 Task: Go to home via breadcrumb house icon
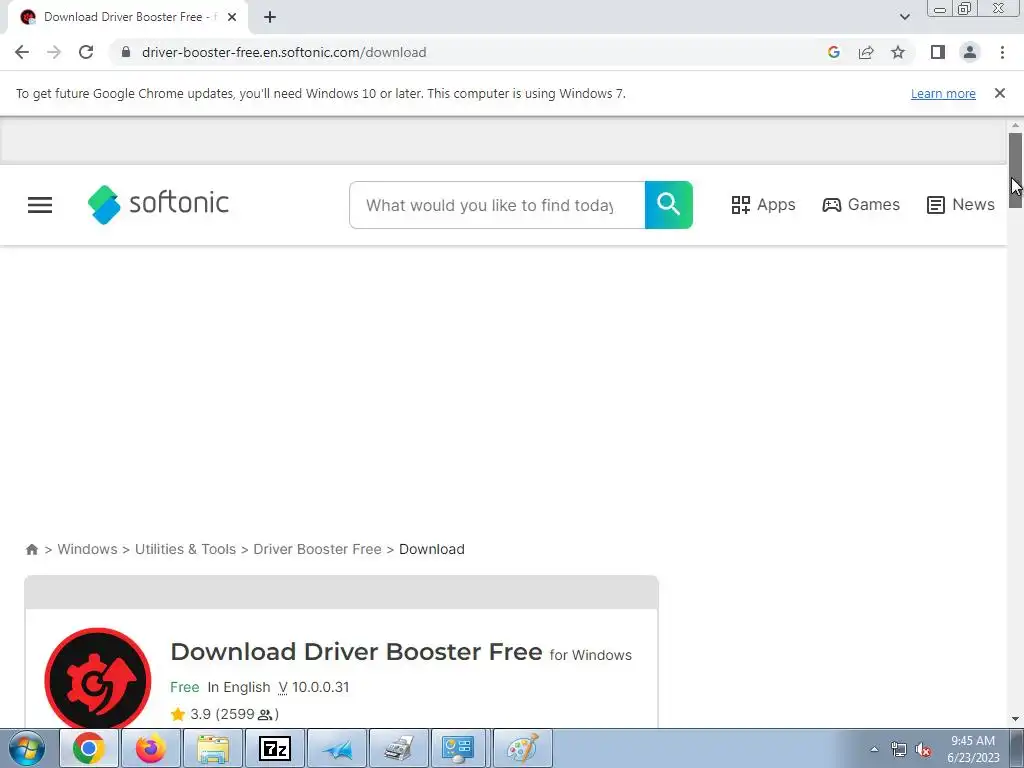tap(31, 549)
